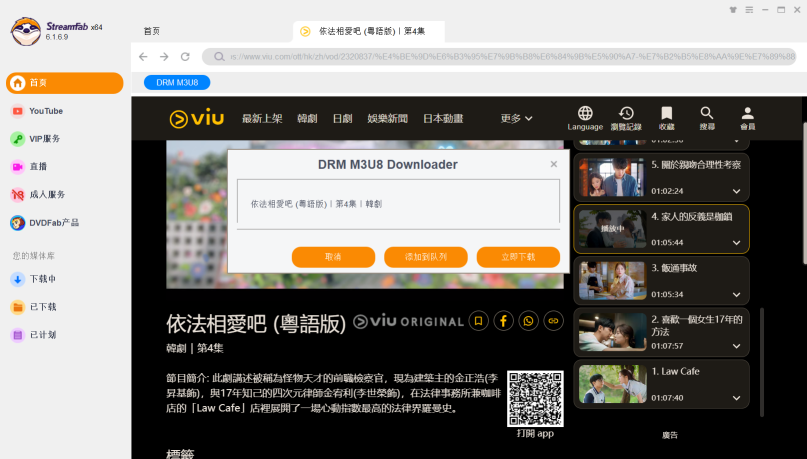Open 瀏覽記錄 viewing history
The width and height of the screenshot is (807, 459).
pyautogui.click(x=626, y=118)
